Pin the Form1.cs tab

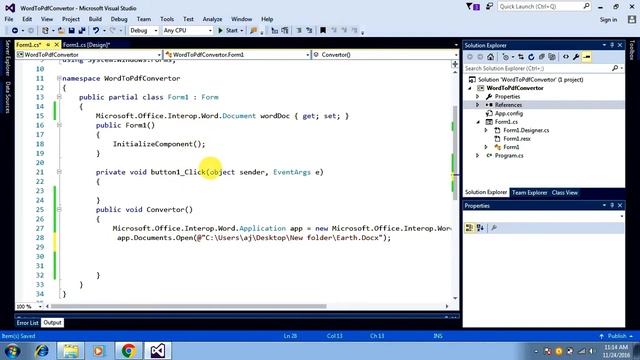click(48, 44)
